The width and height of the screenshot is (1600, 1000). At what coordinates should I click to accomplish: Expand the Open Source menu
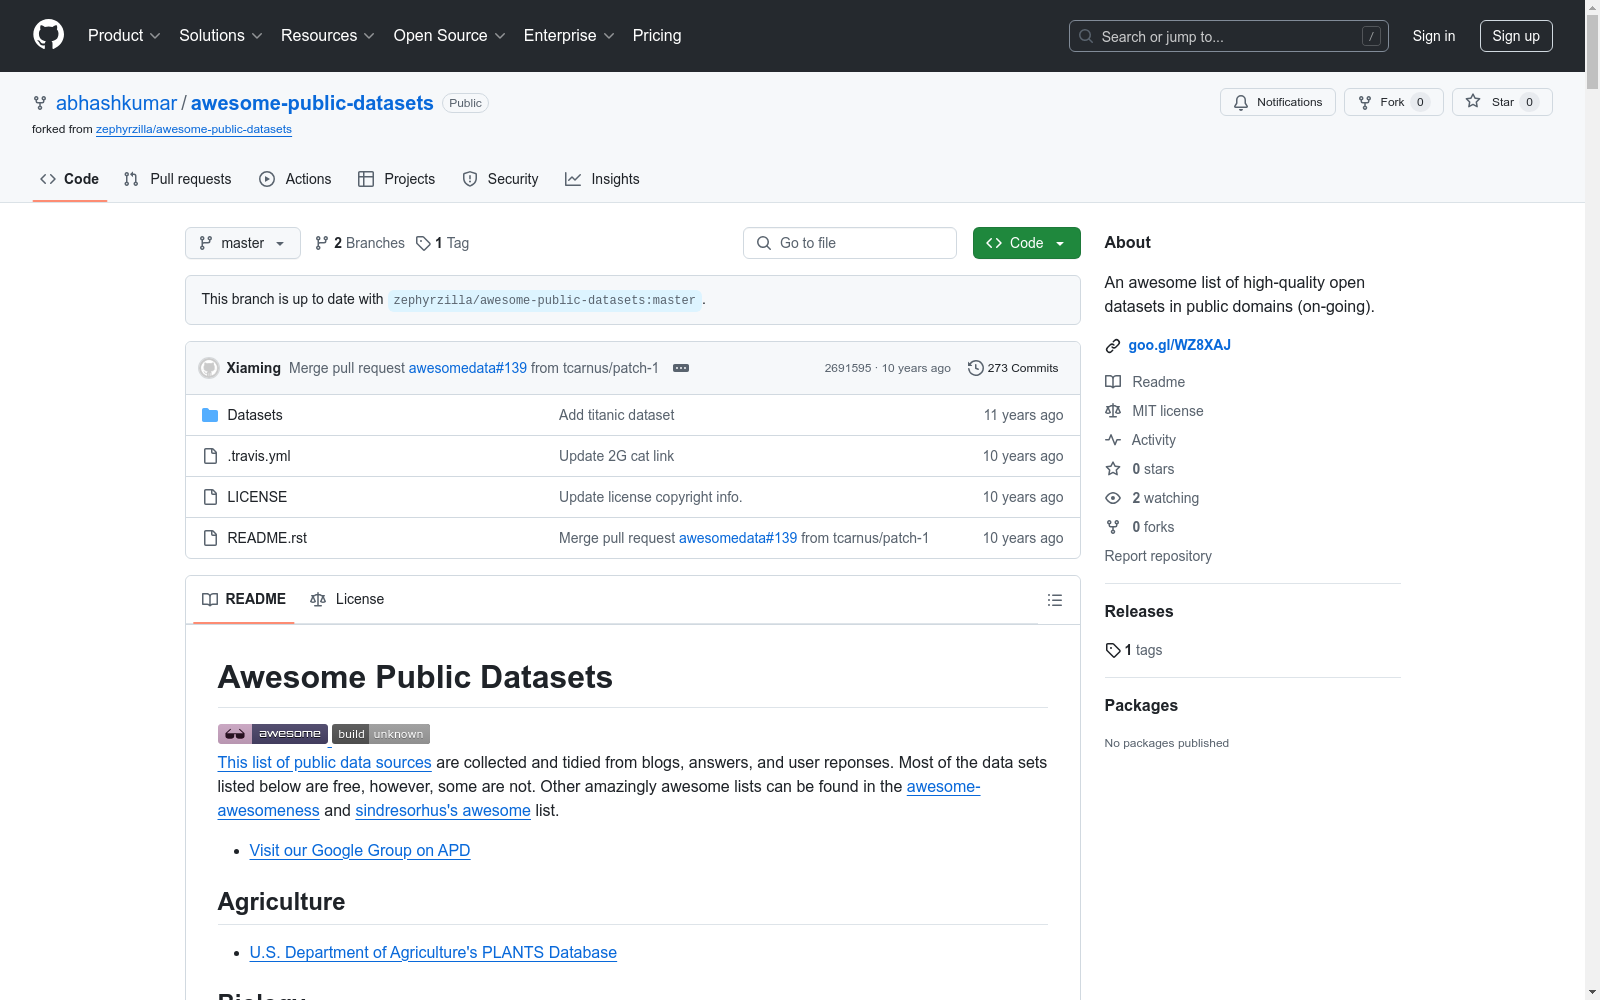(x=450, y=36)
